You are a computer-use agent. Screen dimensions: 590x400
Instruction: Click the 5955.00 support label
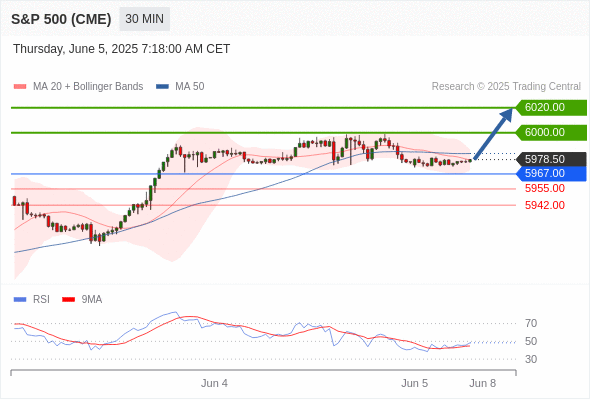point(545,188)
